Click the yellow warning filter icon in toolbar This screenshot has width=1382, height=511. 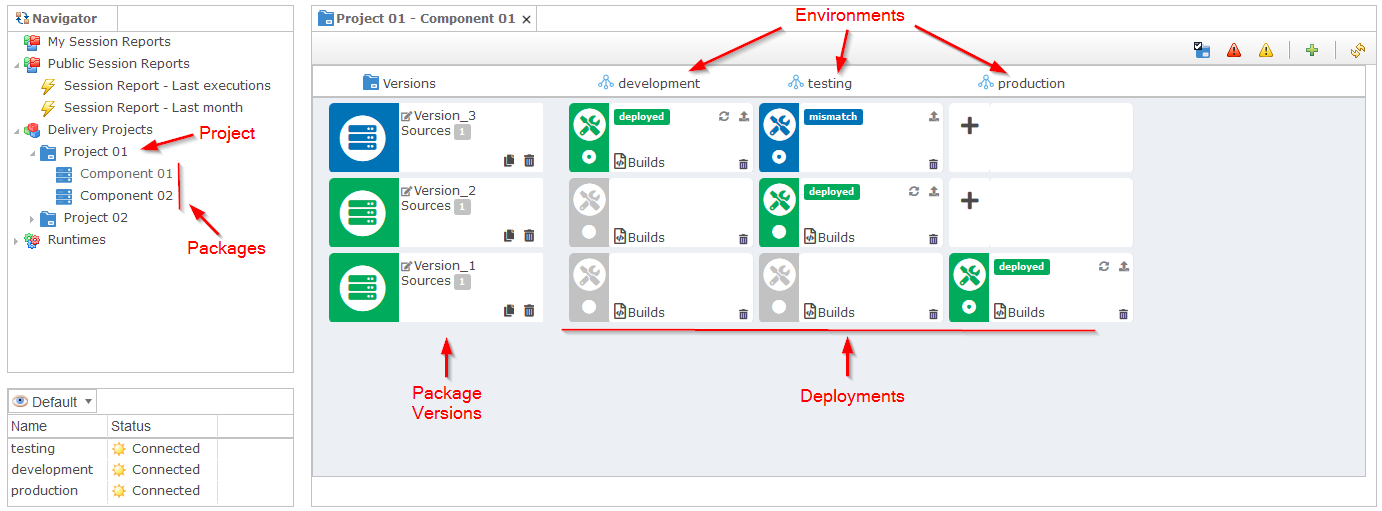(x=1266, y=50)
